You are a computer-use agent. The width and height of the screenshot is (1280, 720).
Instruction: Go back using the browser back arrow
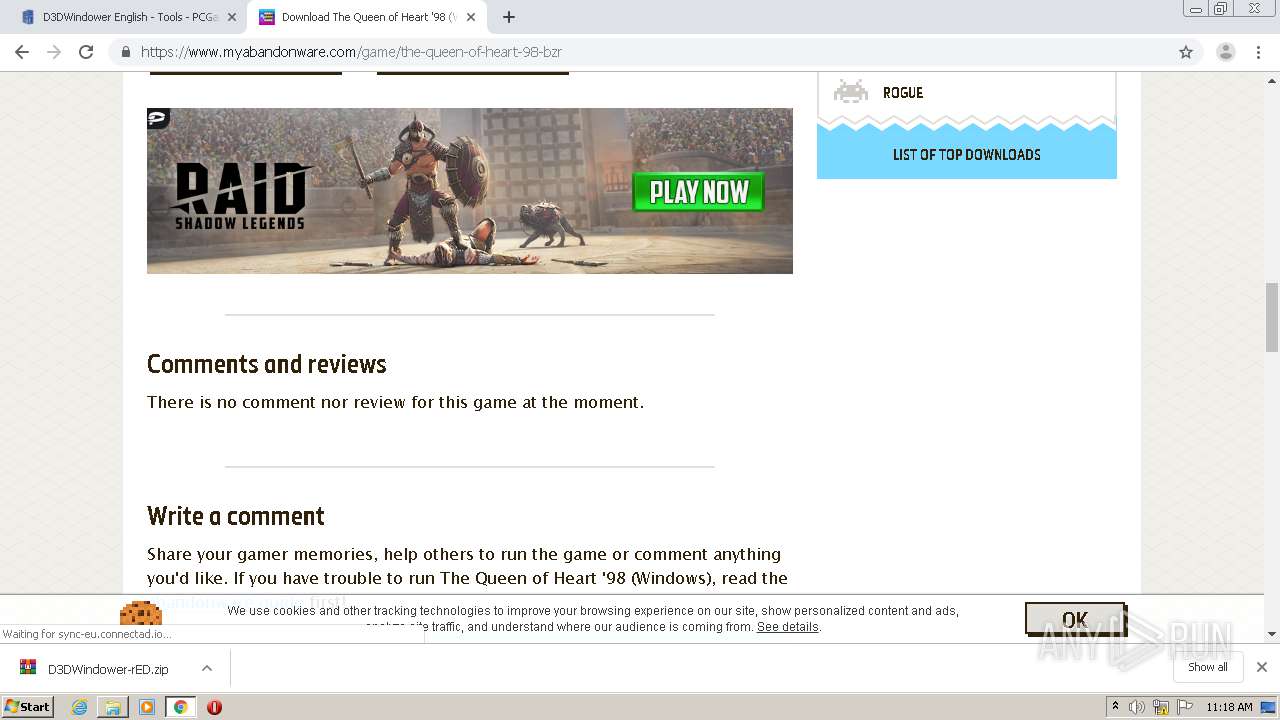[22, 52]
